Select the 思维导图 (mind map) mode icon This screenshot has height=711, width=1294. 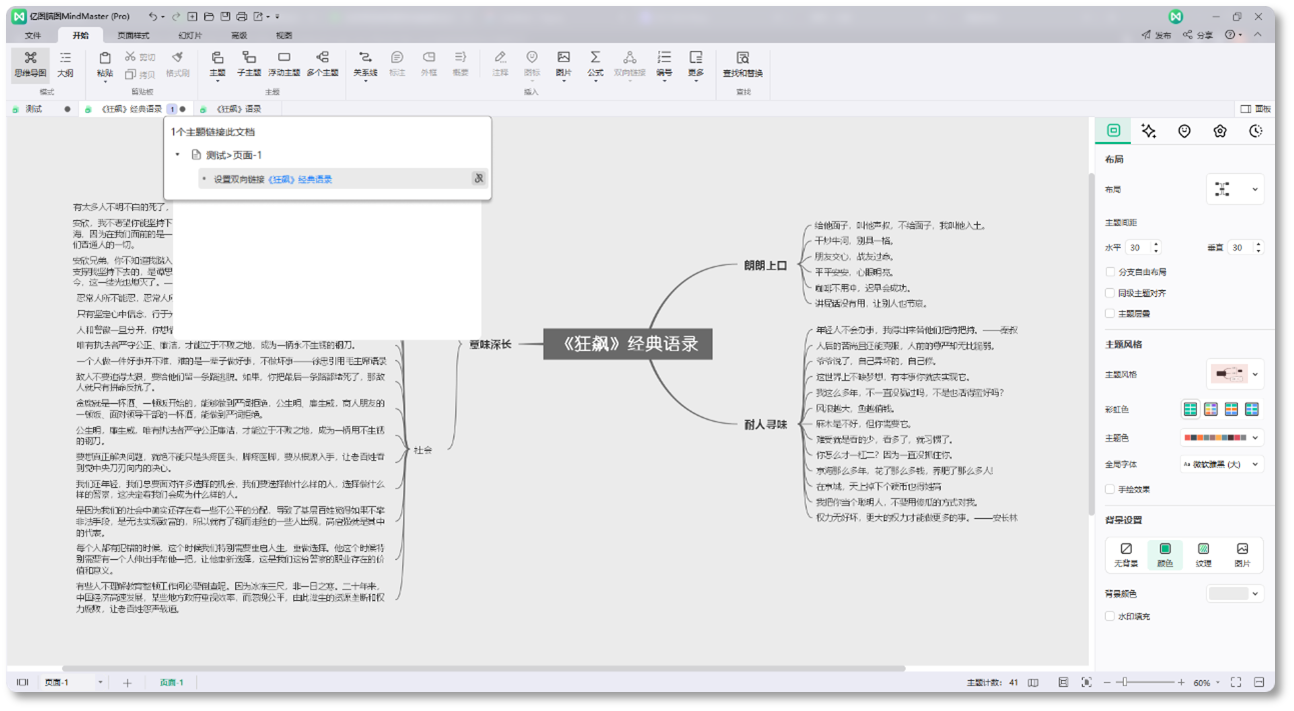pyautogui.click(x=30, y=64)
